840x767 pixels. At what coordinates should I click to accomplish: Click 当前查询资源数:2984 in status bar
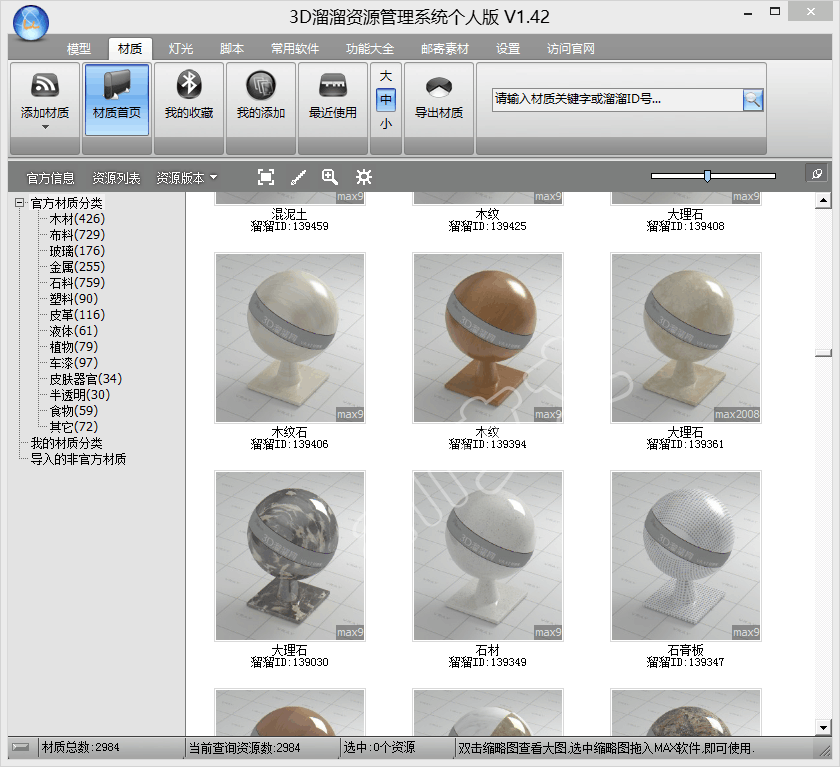click(x=245, y=747)
